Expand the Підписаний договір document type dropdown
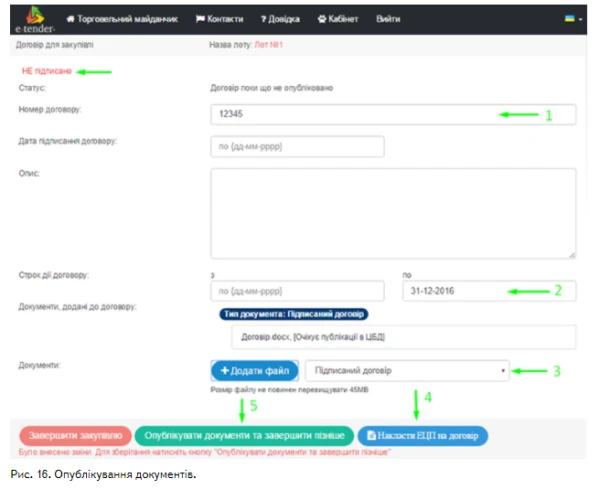The image size is (600, 500). coord(500,371)
